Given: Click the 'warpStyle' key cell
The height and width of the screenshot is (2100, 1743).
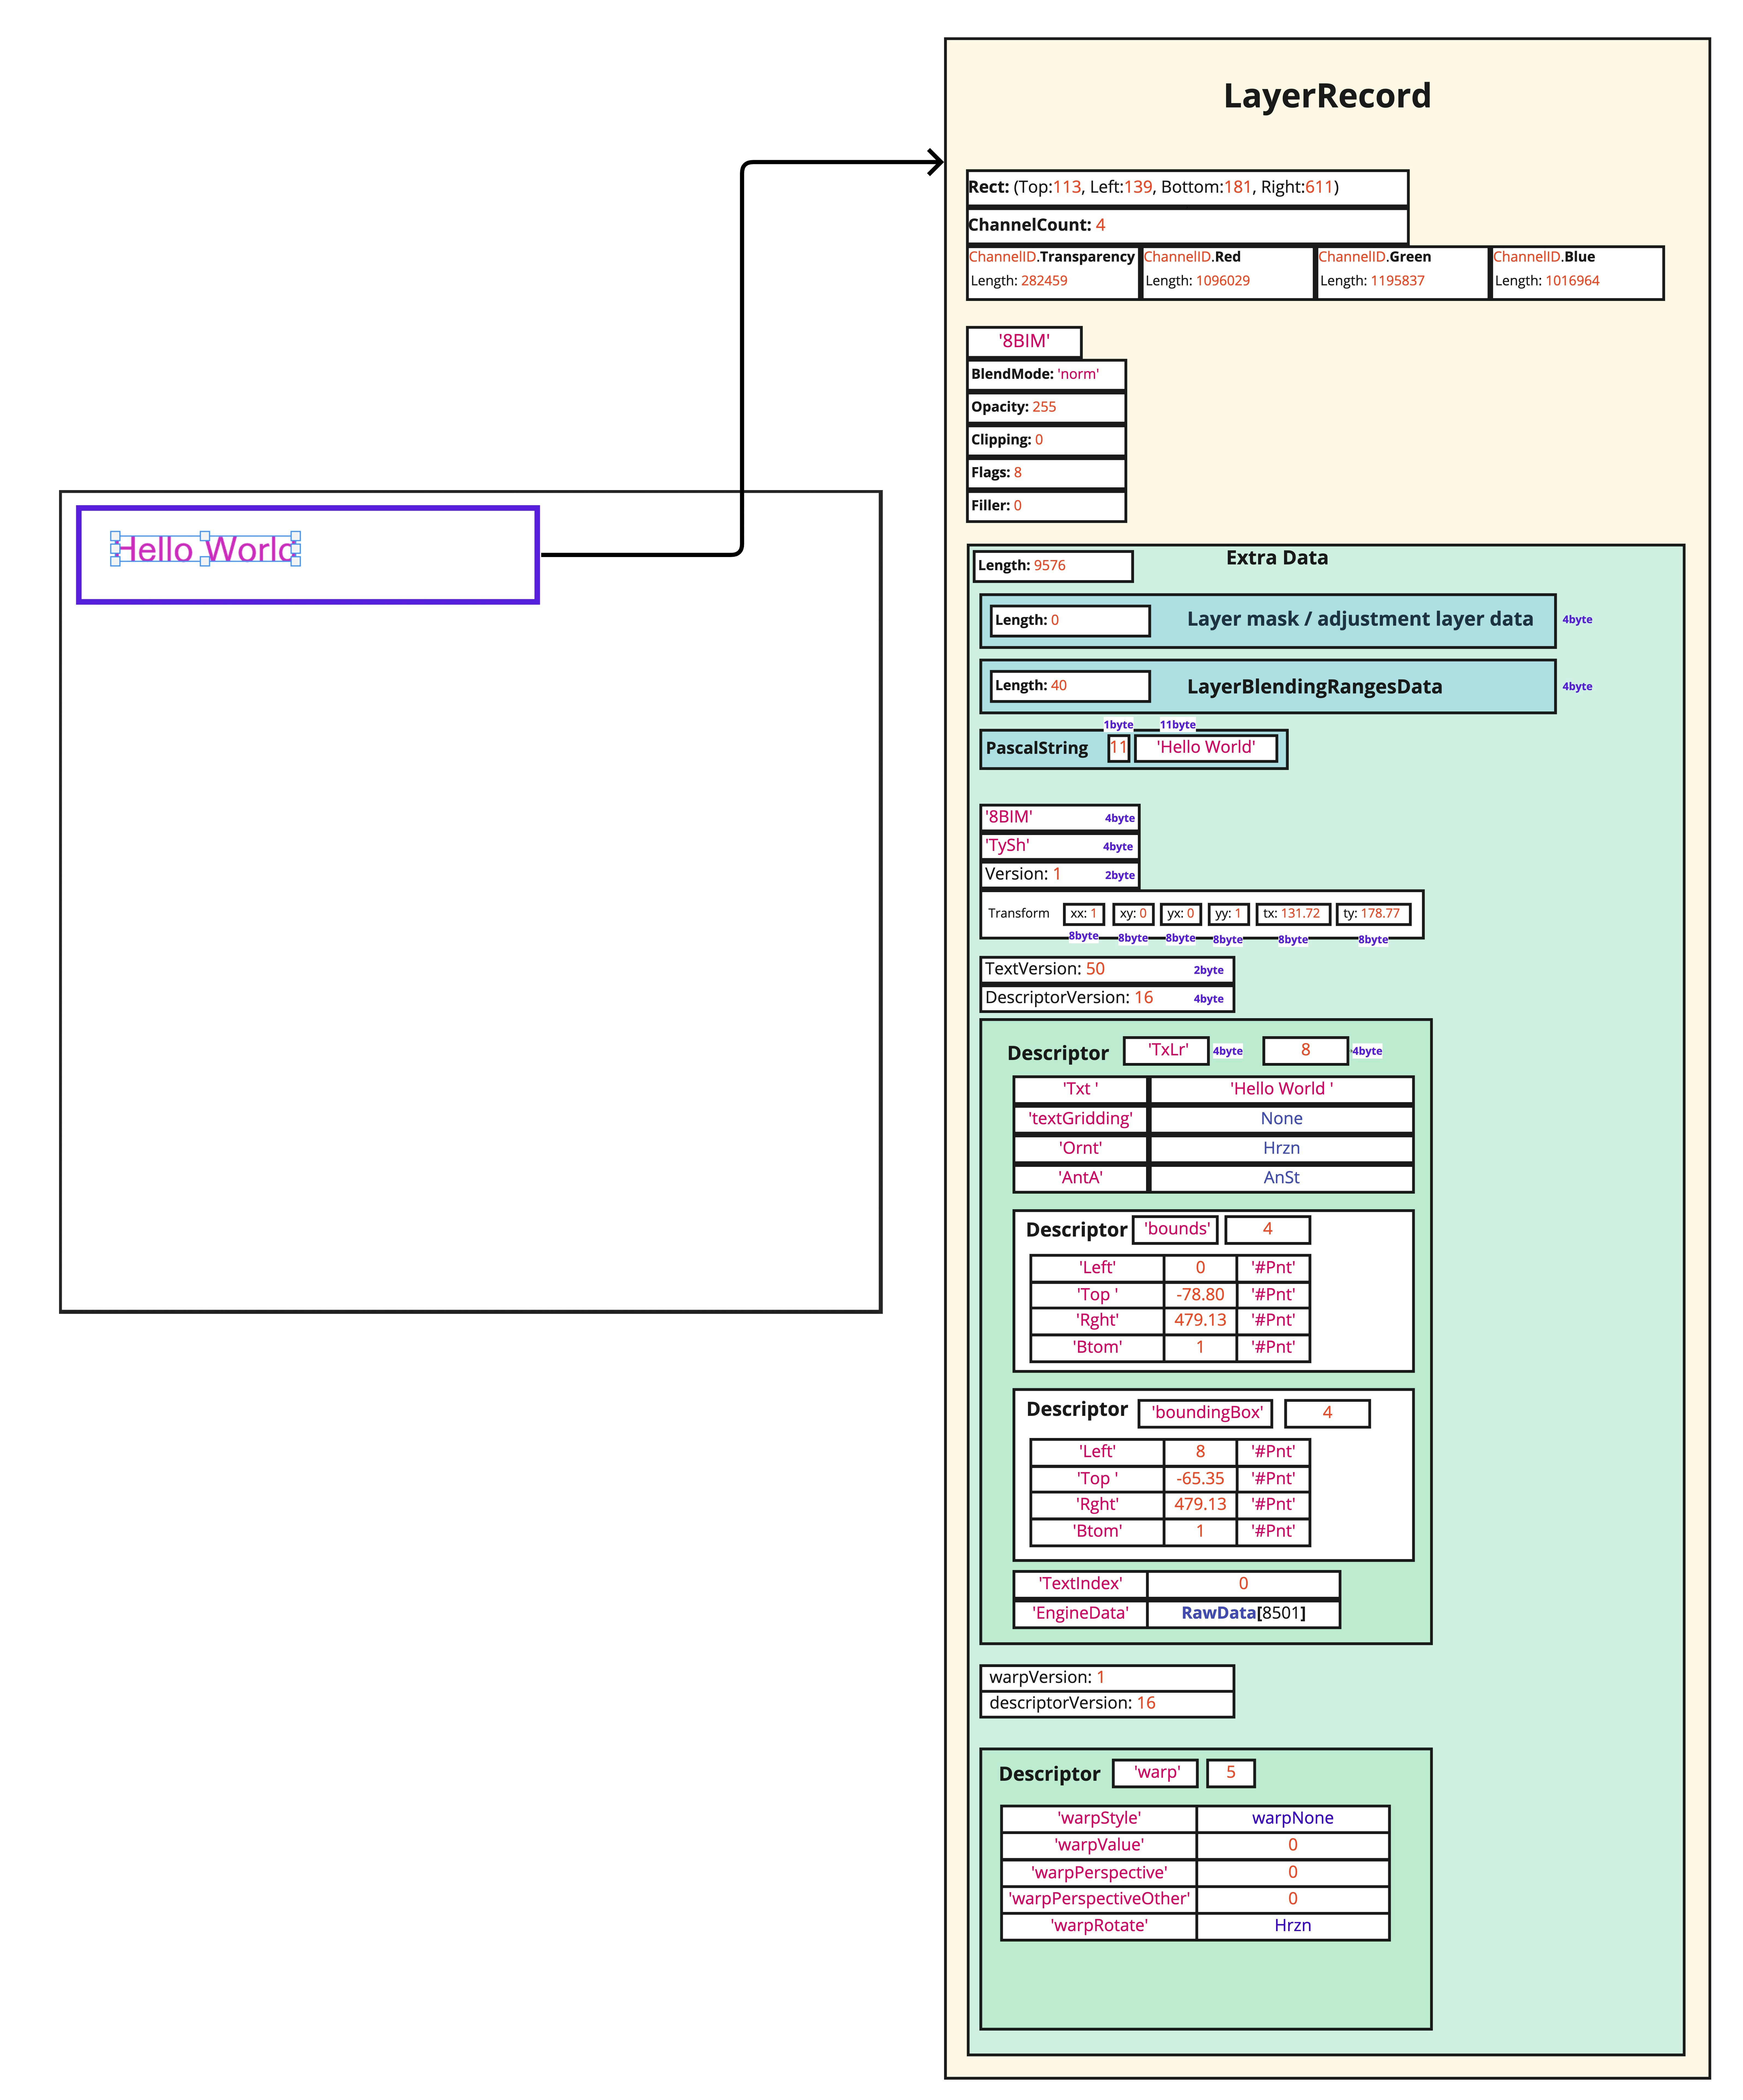Looking at the screenshot, I should click(x=1099, y=1819).
